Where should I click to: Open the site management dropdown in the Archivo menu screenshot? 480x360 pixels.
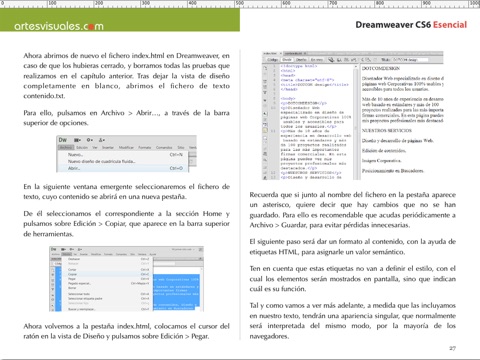pyautogui.click(x=102, y=140)
